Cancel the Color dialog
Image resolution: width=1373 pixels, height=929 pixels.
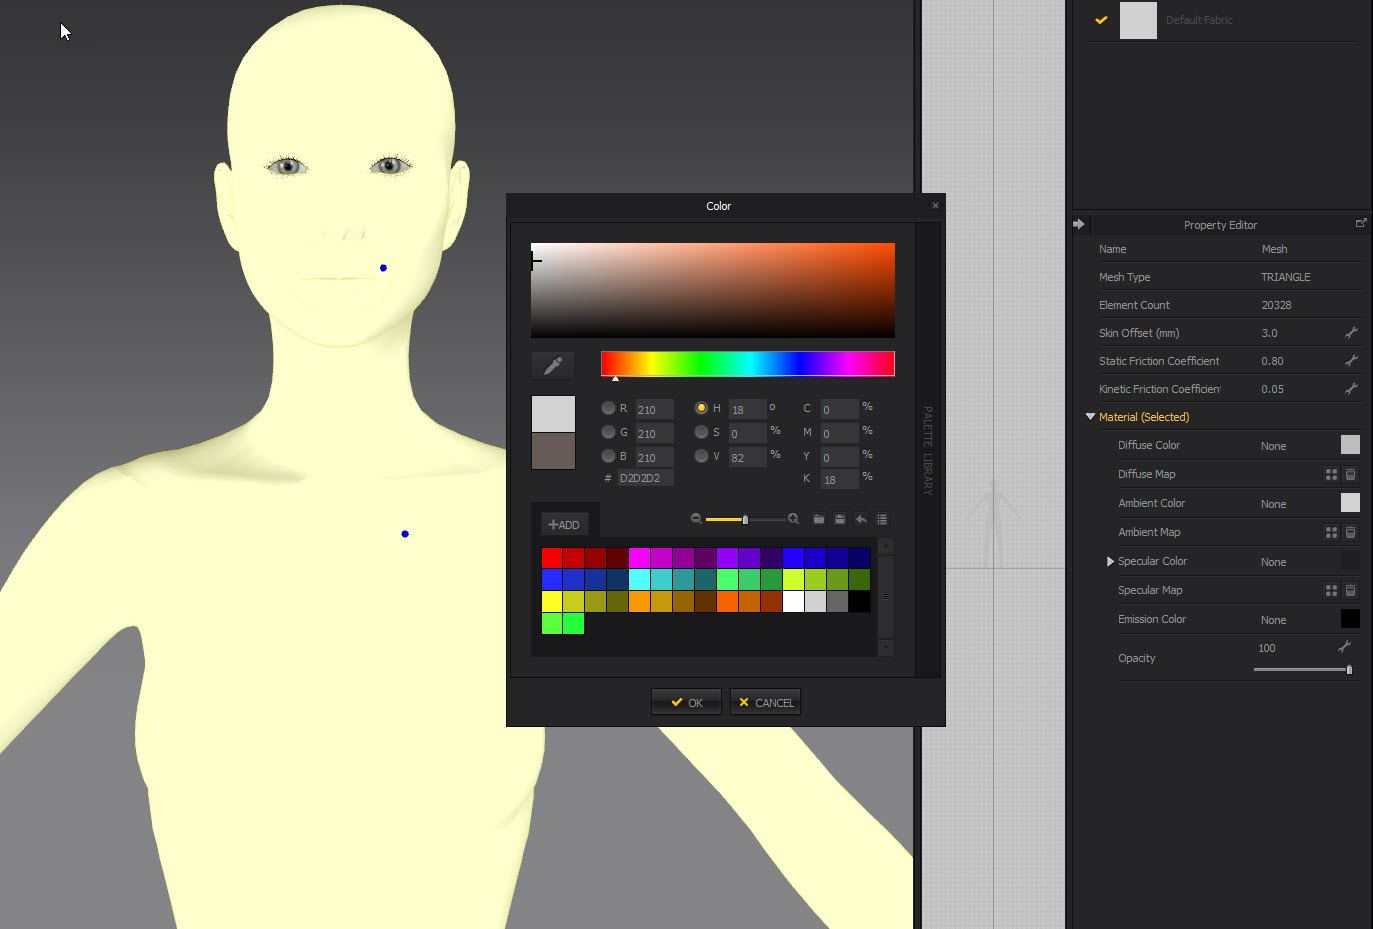766,702
